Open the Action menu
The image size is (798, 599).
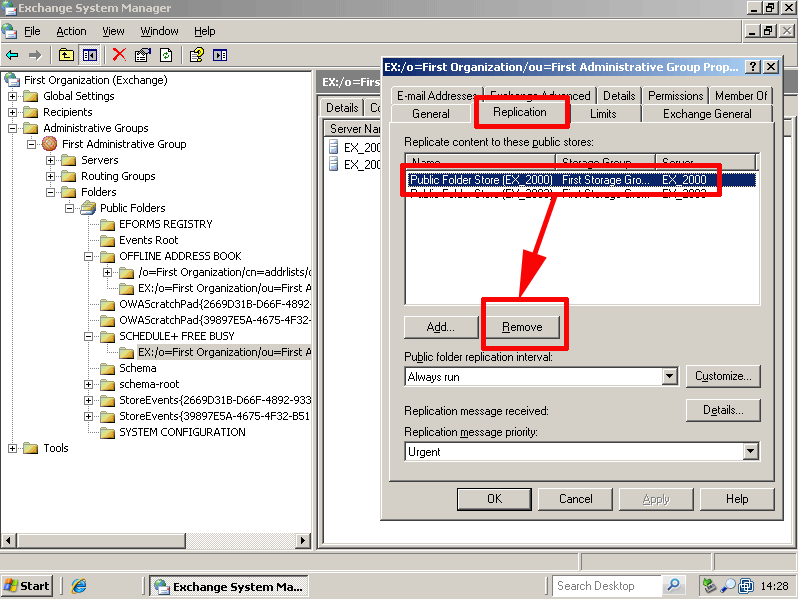coord(71,31)
